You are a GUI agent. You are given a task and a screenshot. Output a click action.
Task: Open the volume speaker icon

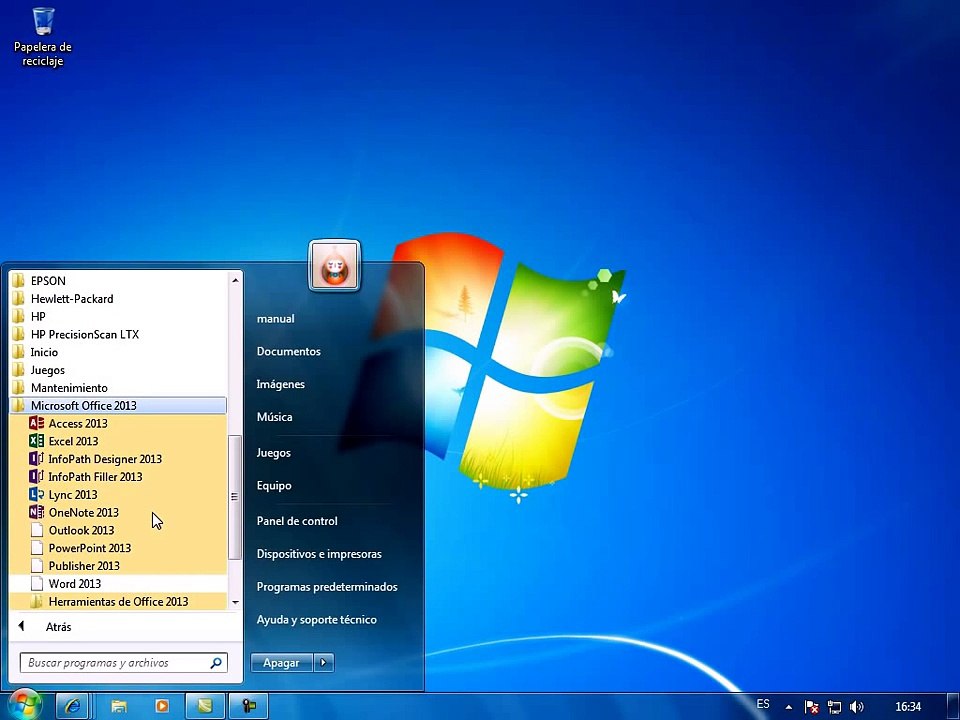coord(857,707)
